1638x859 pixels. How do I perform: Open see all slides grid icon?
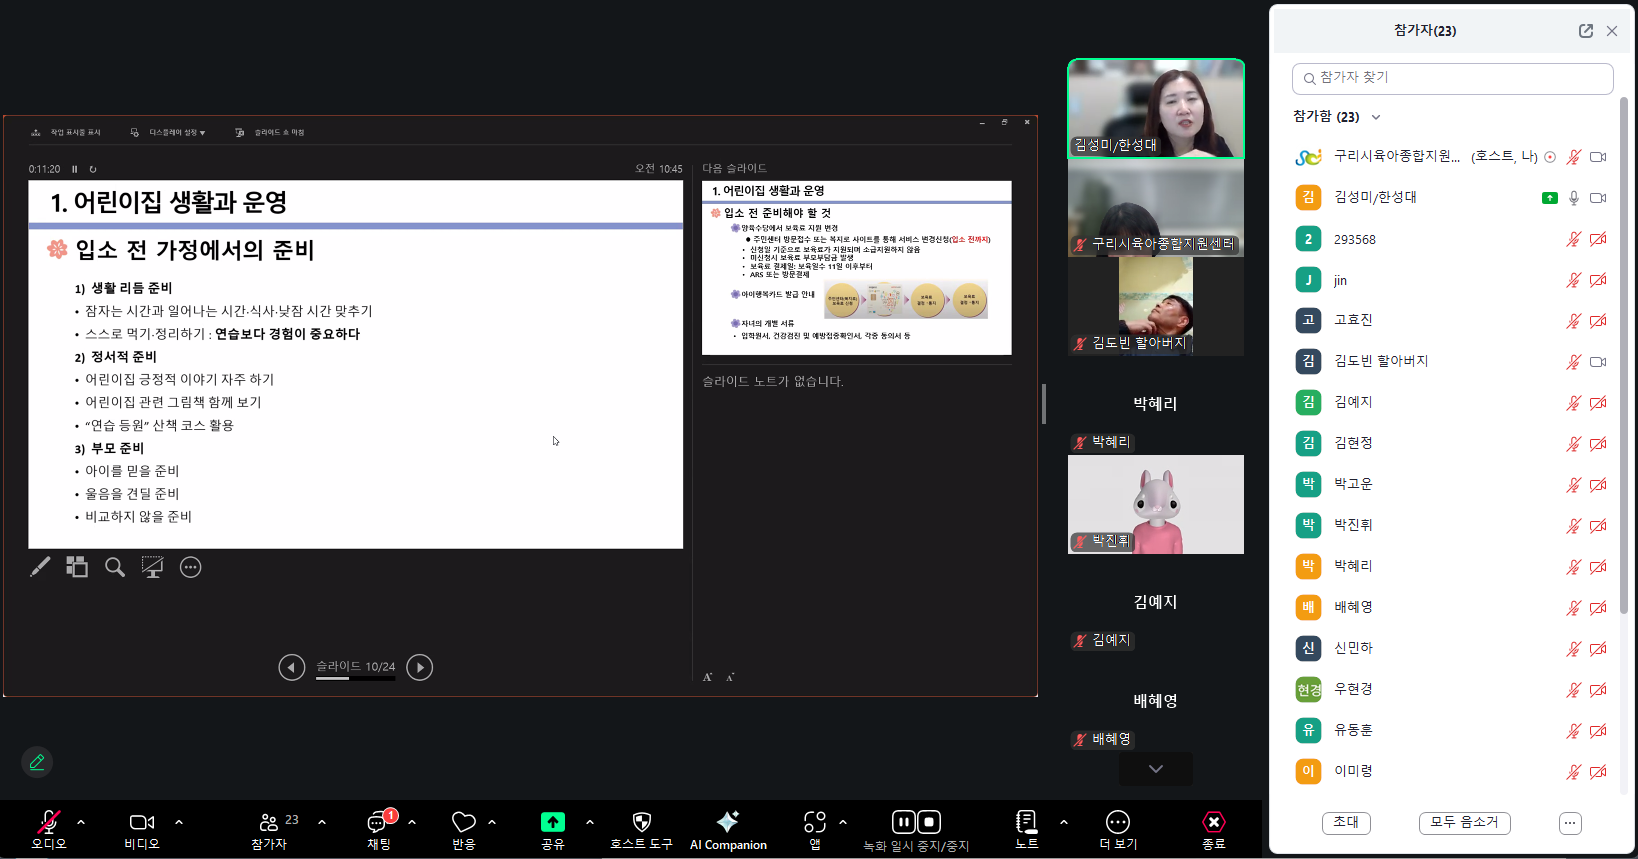[x=77, y=567]
